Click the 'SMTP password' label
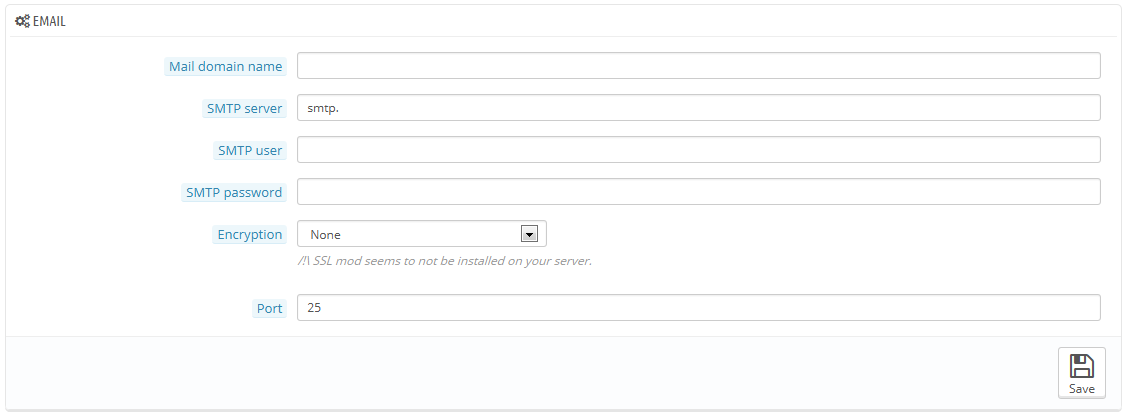 [x=234, y=193]
